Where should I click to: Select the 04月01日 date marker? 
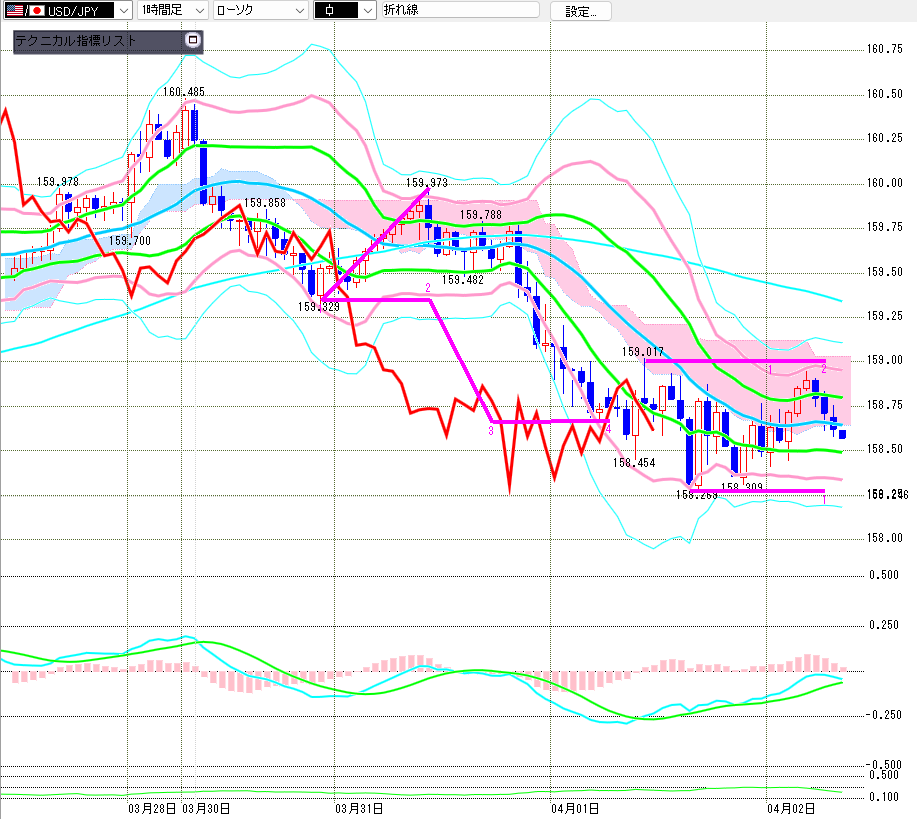click(x=574, y=806)
